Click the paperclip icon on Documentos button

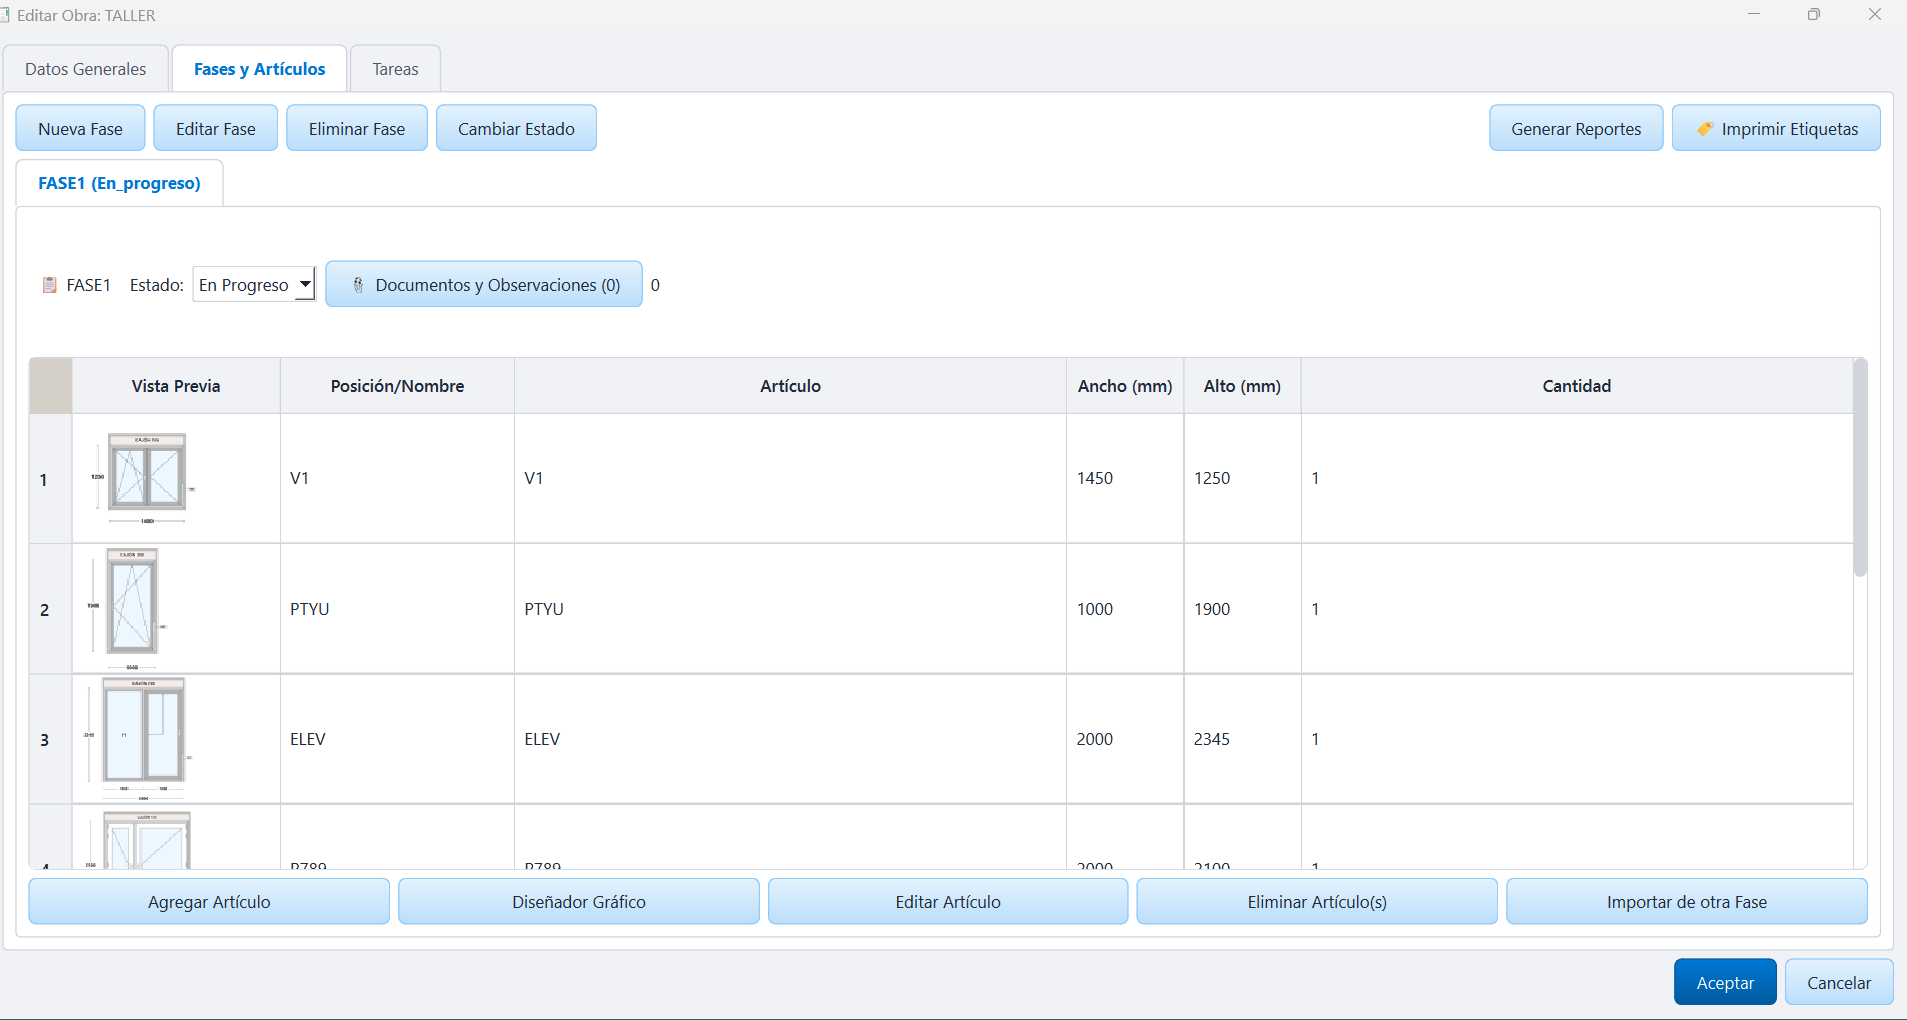358,285
